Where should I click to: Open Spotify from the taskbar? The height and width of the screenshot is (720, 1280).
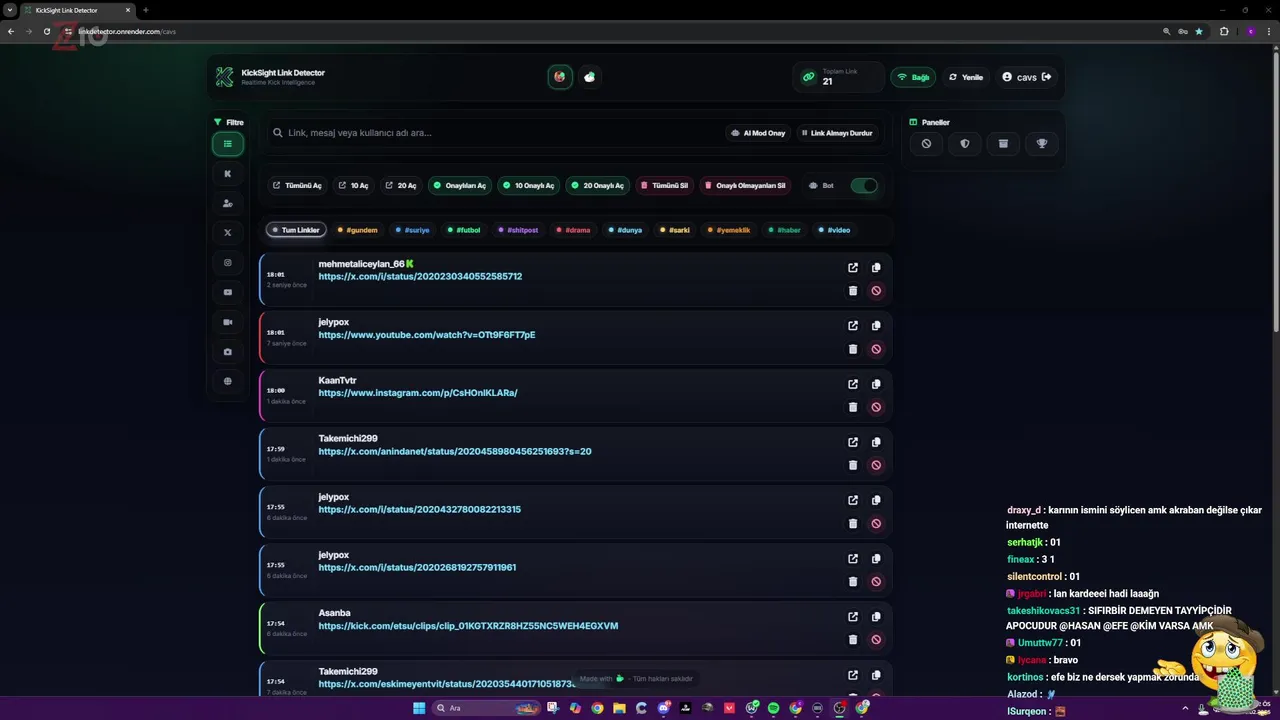[x=773, y=708]
